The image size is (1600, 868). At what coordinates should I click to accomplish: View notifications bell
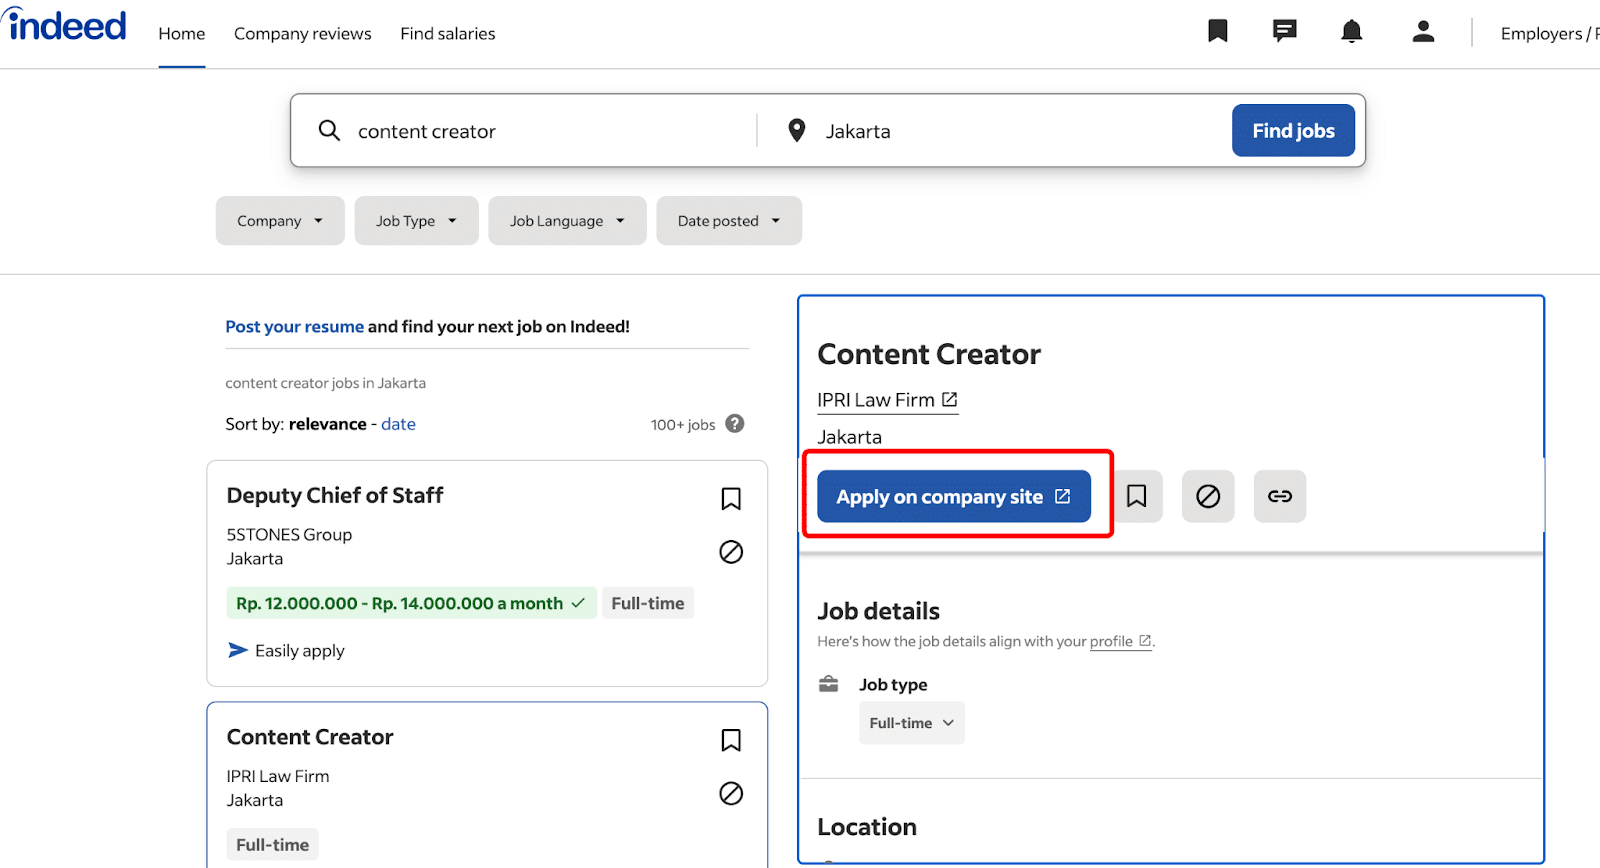[1351, 32]
